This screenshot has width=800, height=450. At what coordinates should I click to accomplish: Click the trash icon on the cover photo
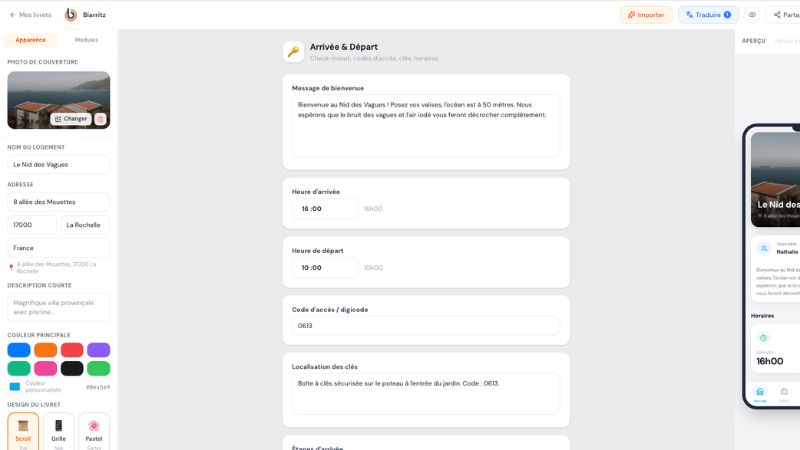(101, 119)
